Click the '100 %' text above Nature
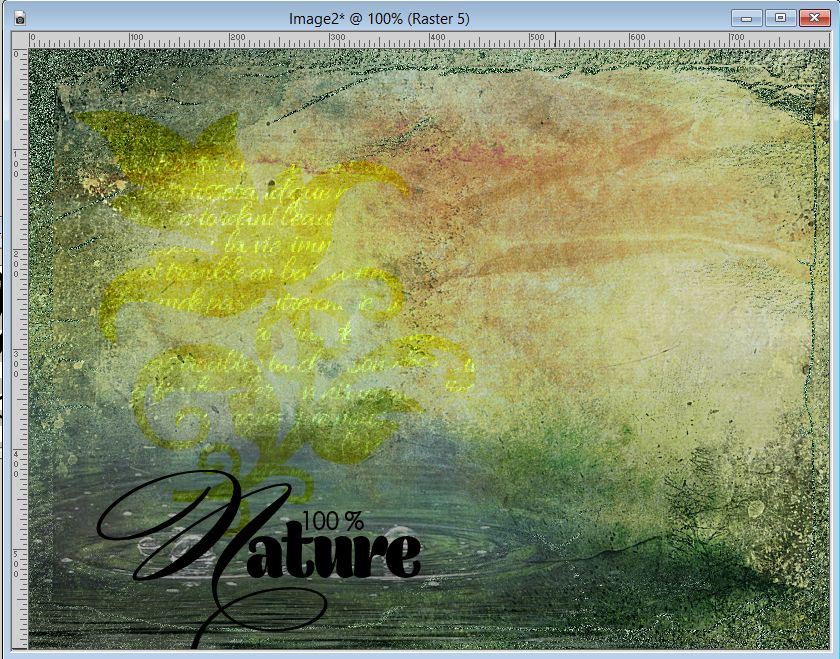 pos(333,521)
